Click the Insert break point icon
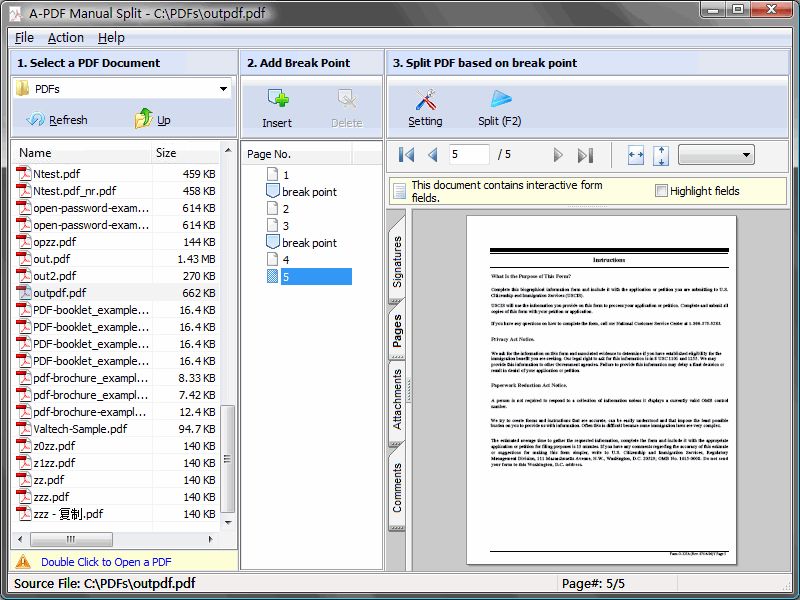The image size is (800, 600). click(x=277, y=100)
